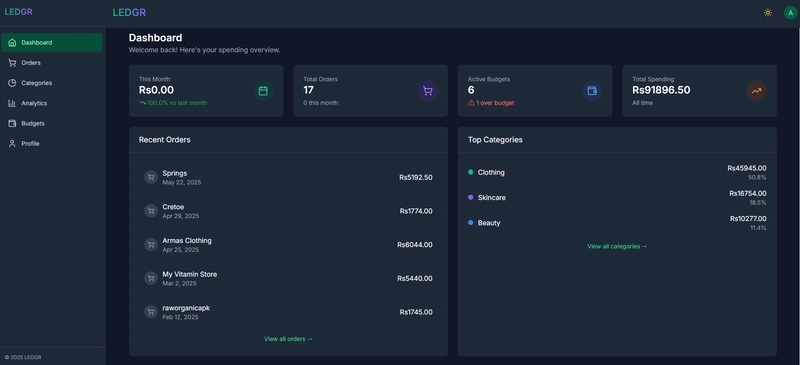This screenshot has height=365, width=800.
Task: Open Categories in the sidebar
Action: [x=52, y=83]
